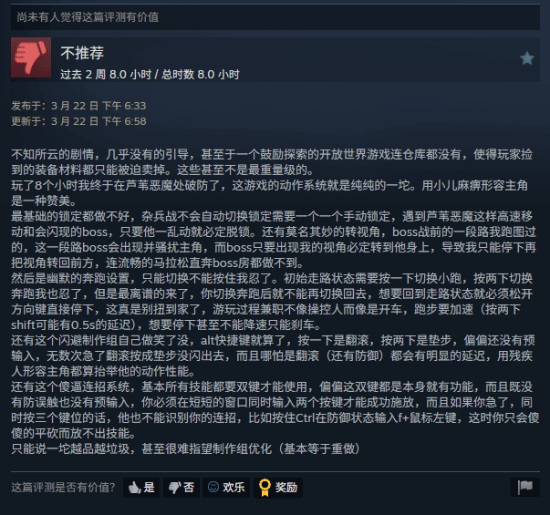The width and height of the screenshot is (550, 515).
Task: Click the 尚未有人觉得这篇评测有价值 banner
Action: point(275,17)
